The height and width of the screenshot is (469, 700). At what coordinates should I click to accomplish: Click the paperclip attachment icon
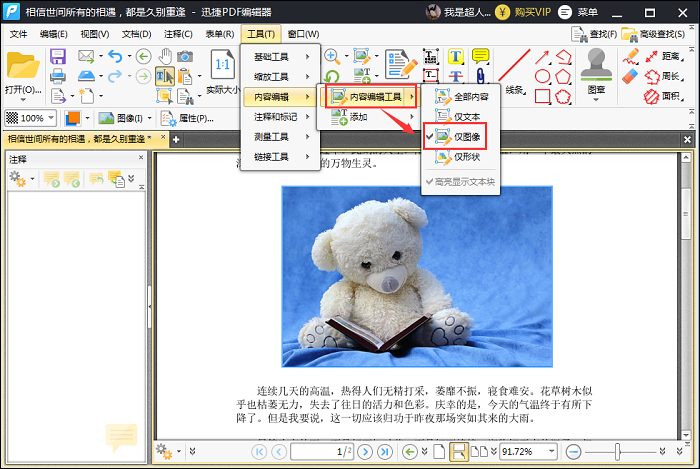click(480, 76)
